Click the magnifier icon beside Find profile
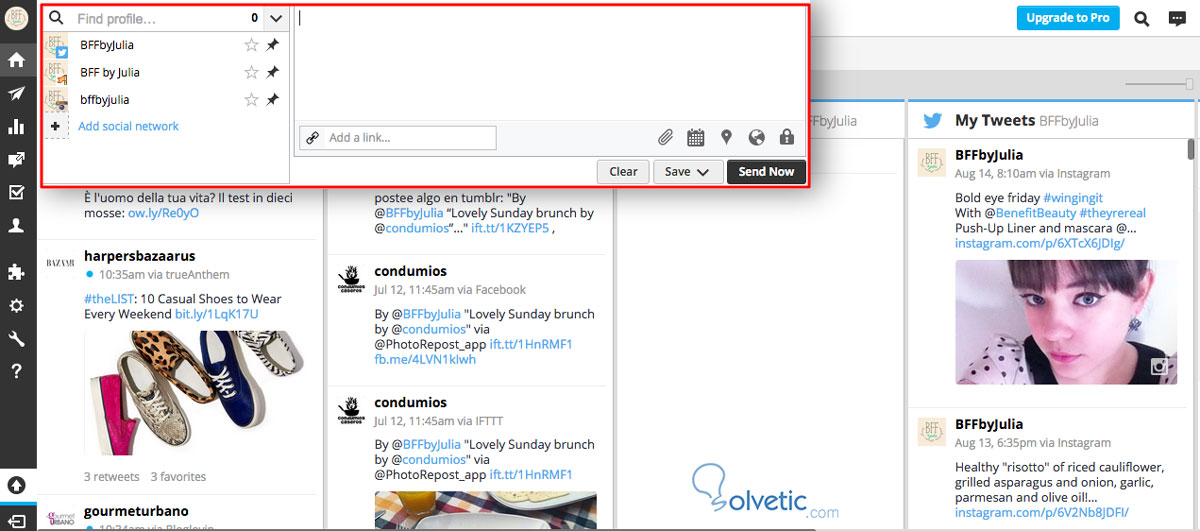Image resolution: width=1200 pixels, height=531 pixels. [57, 18]
